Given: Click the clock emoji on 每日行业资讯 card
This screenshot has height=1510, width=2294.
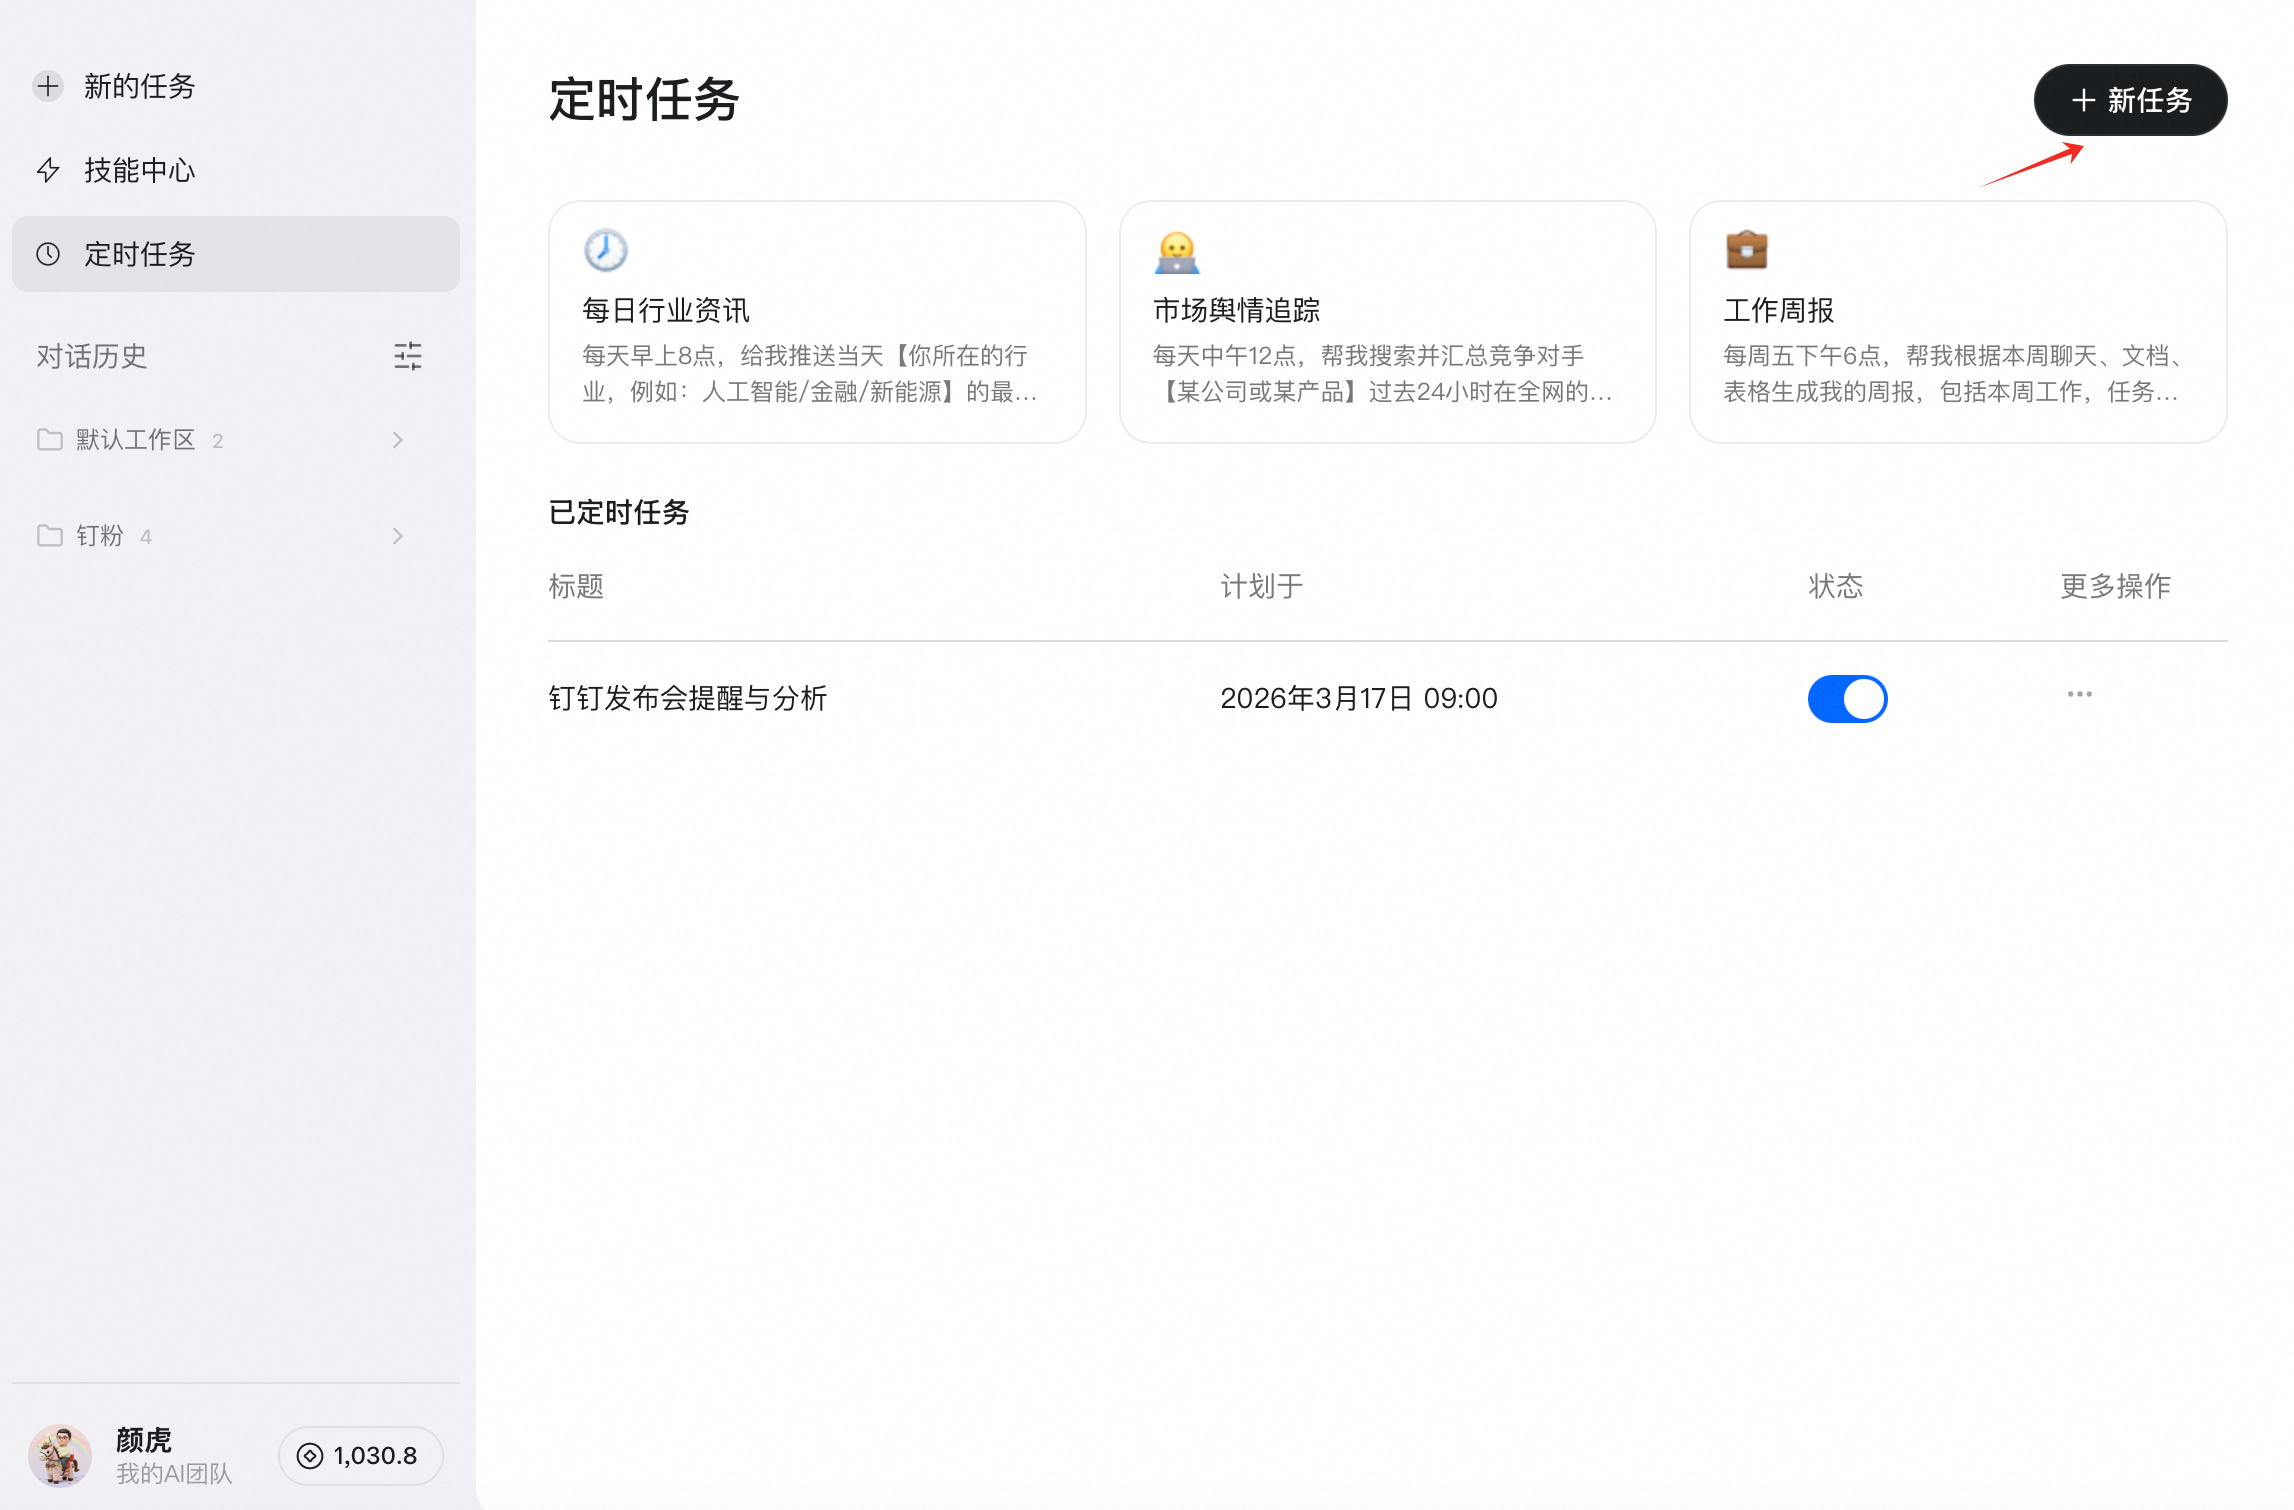Looking at the screenshot, I should point(605,250).
